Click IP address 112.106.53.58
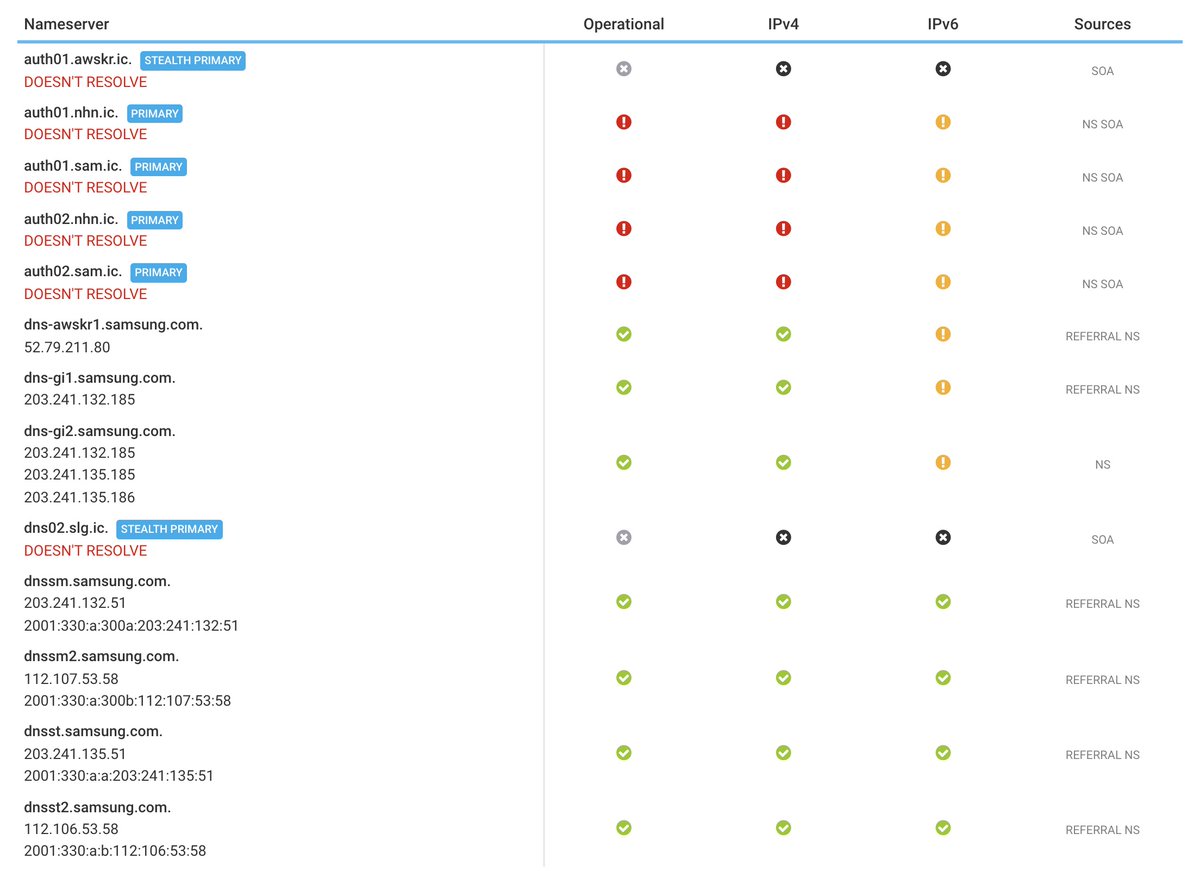This screenshot has width=1200, height=871. [71, 829]
